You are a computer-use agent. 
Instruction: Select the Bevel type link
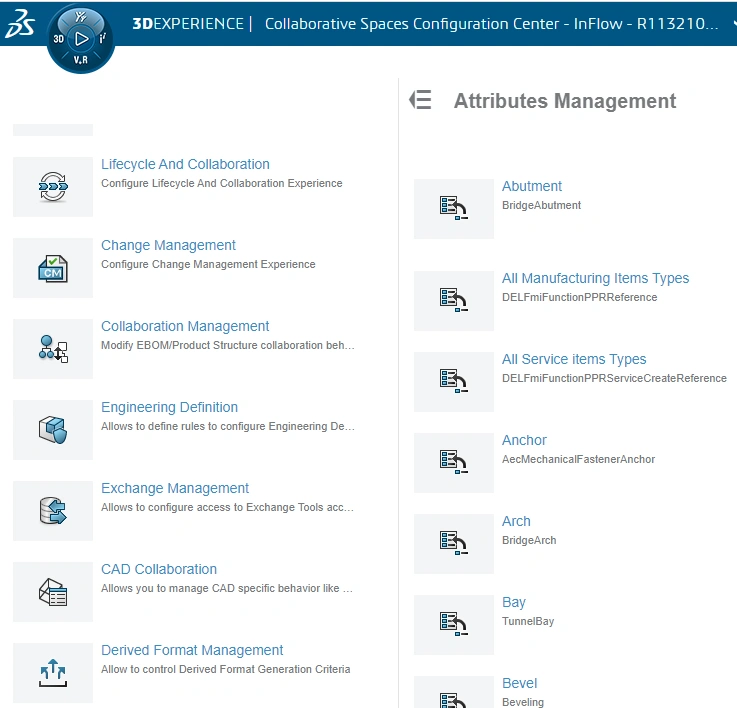point(519,683)
